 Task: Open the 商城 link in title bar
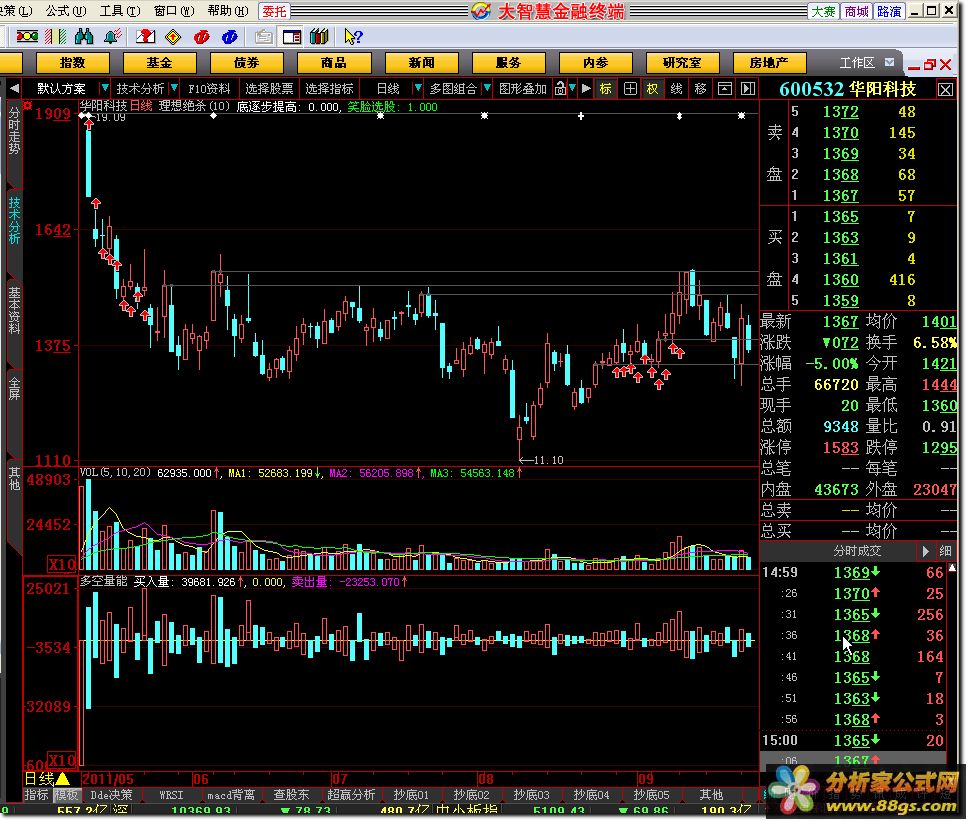click(857, 11)
